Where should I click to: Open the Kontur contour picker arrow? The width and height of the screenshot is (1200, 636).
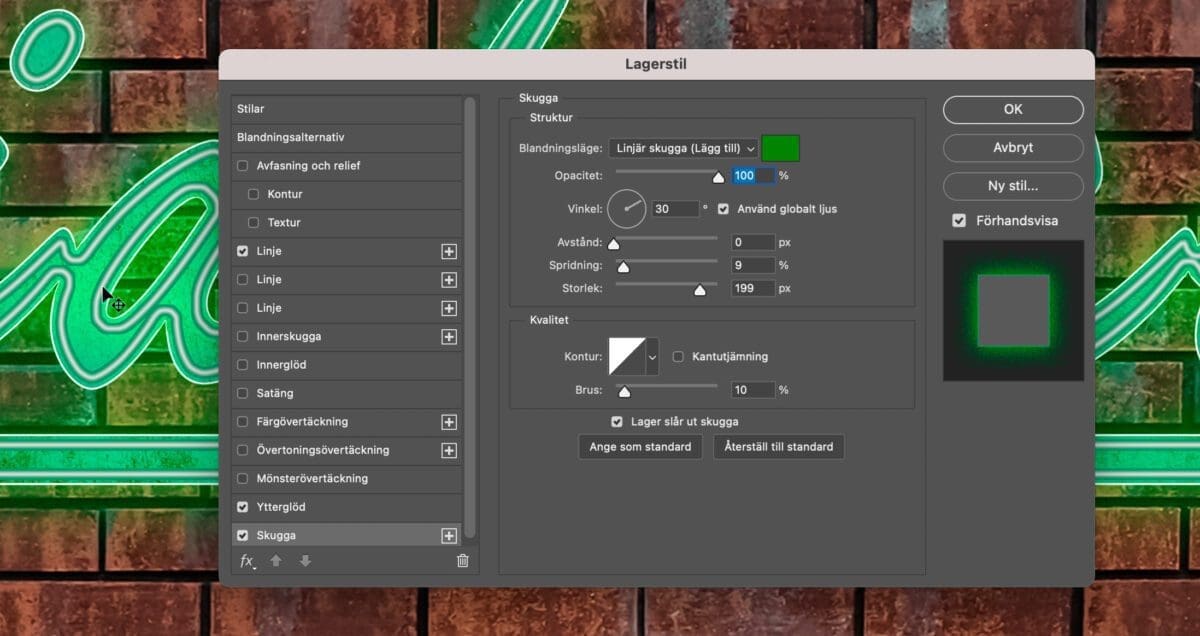click(653, 356)
